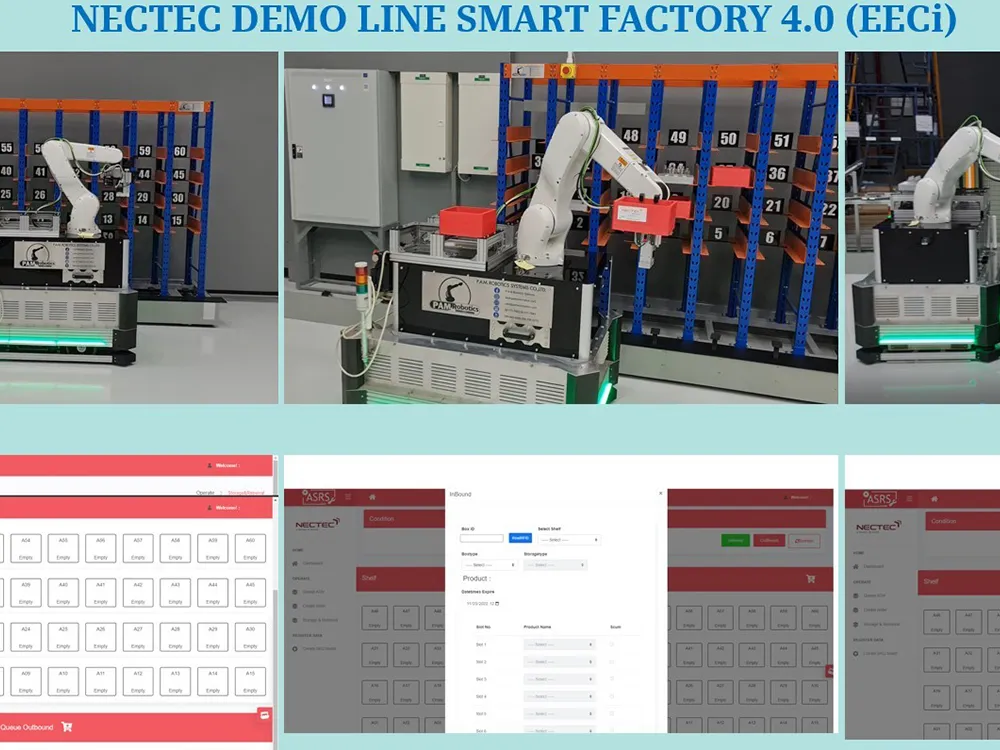This screenshot has width=1000, height=750.
Task: Click the red Outbound button behind the dialog
Action: click(768, 541)
